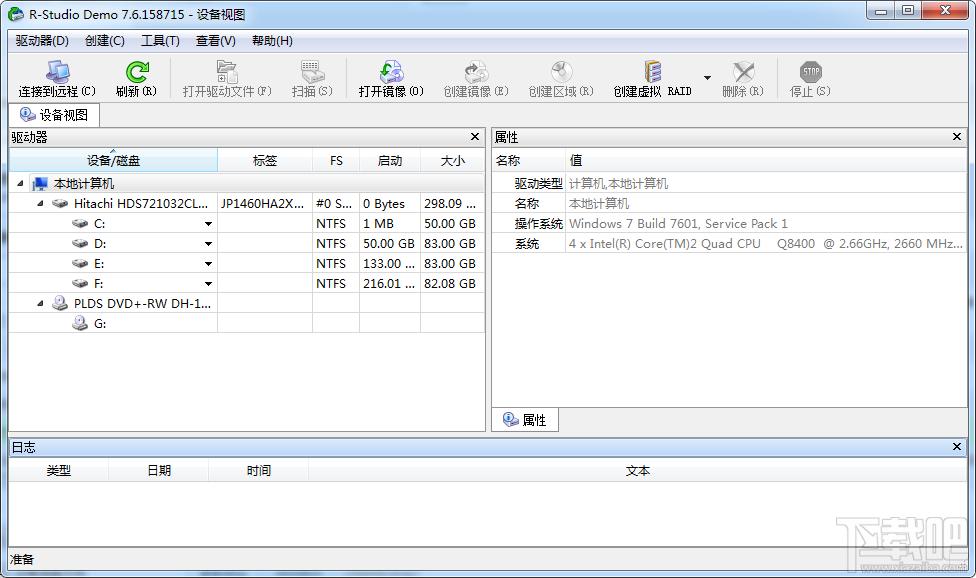This screenshot has height=578, width=976.
Task: Open the 查看(V) menu
Action: coord(215,41)
